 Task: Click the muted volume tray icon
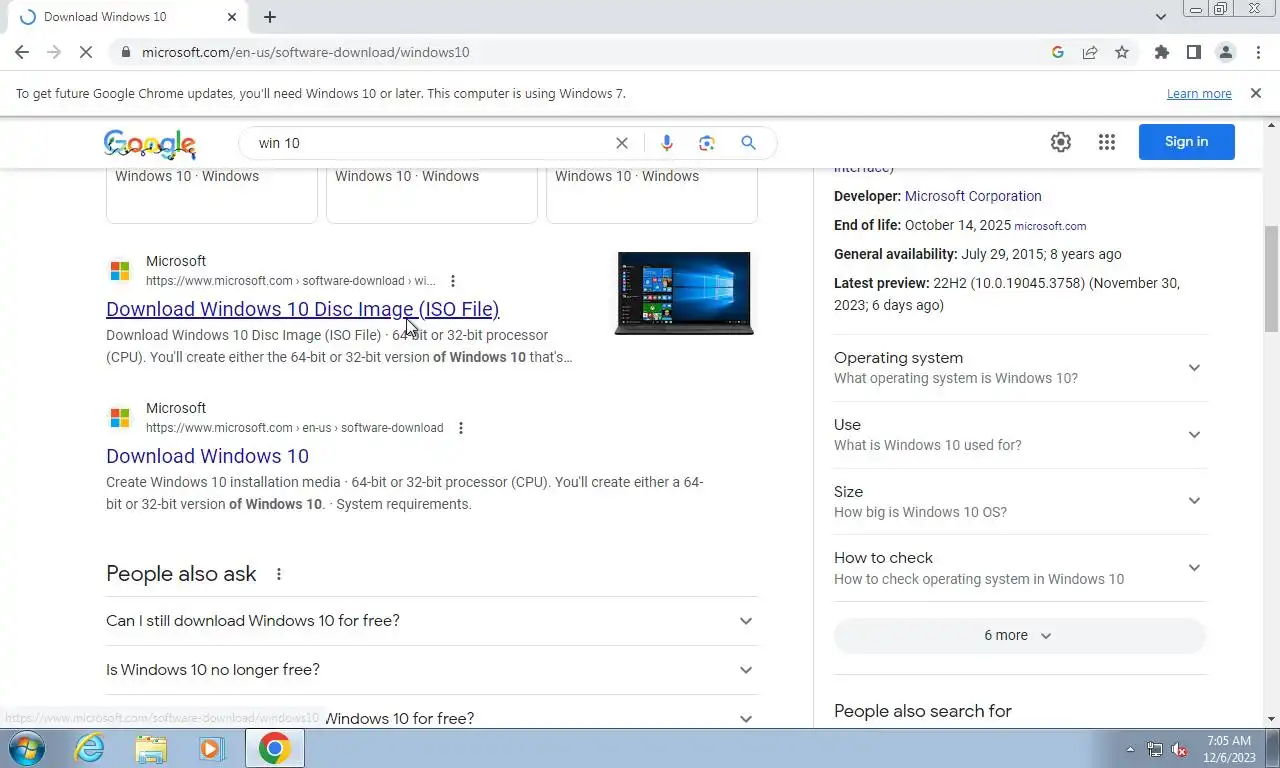point(1180,749)
